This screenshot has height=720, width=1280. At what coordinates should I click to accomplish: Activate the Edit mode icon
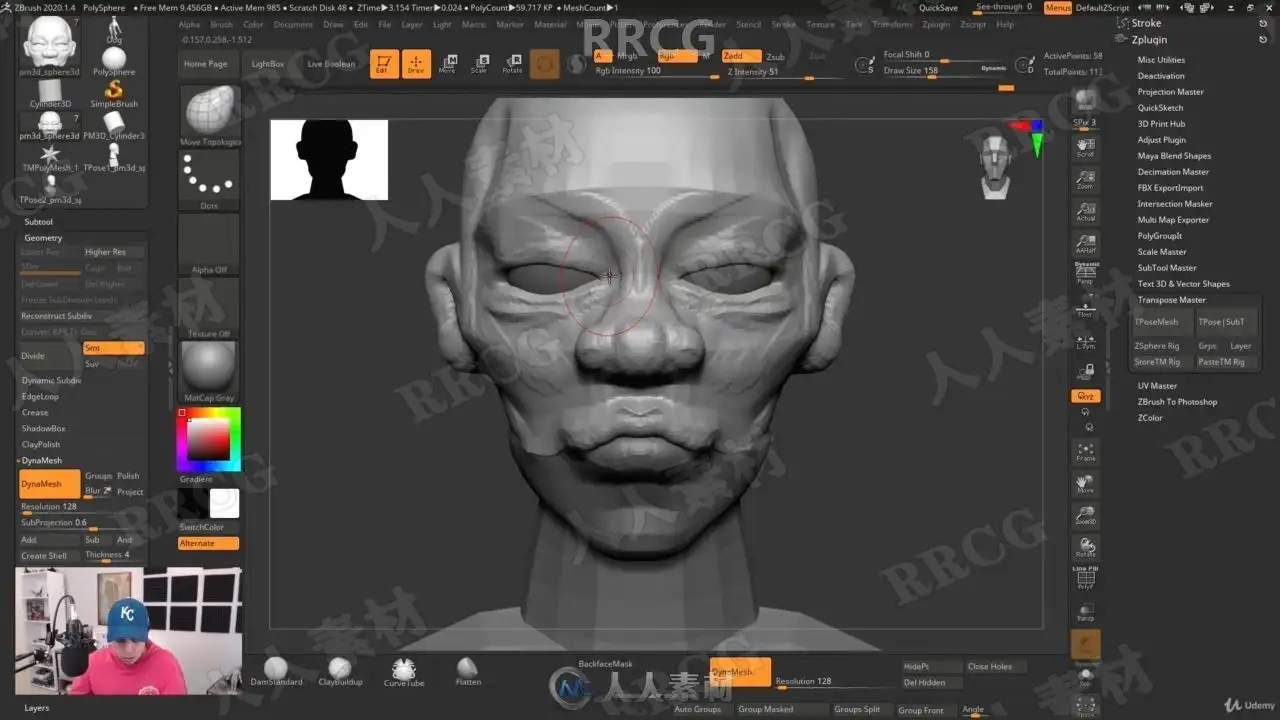coord(383,64)
